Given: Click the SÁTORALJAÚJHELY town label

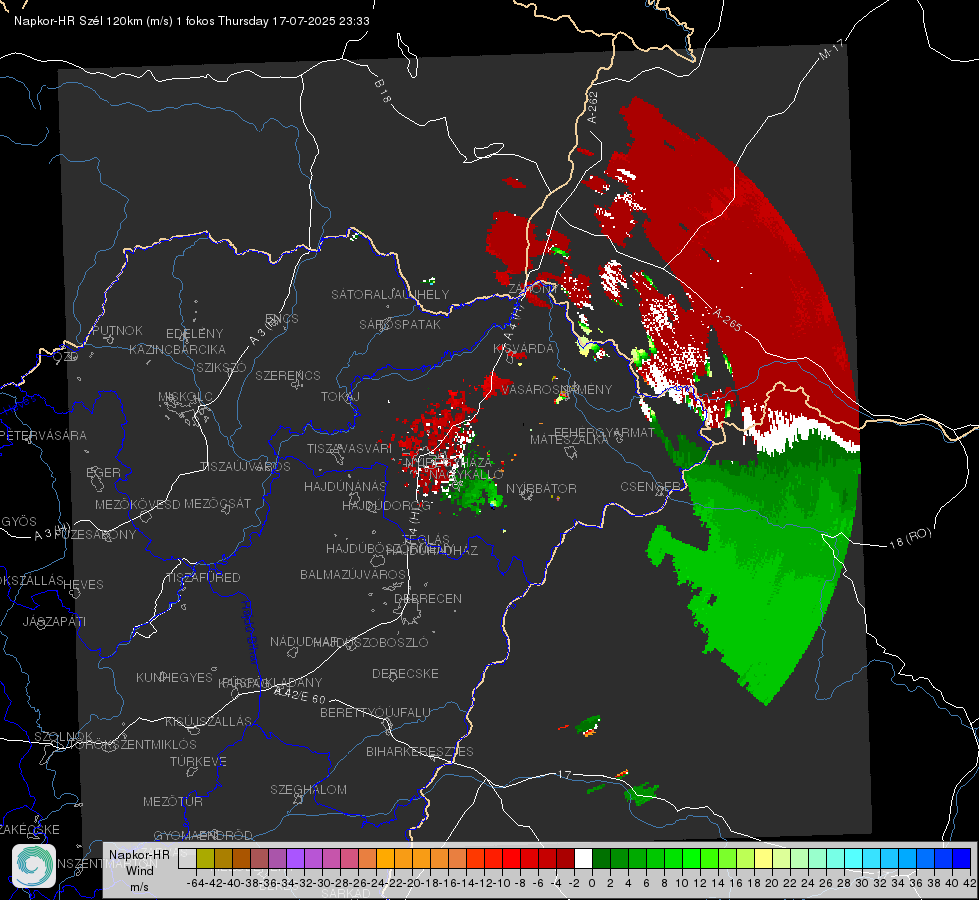Looking at the screenshot, I should (x=390, y=294).
